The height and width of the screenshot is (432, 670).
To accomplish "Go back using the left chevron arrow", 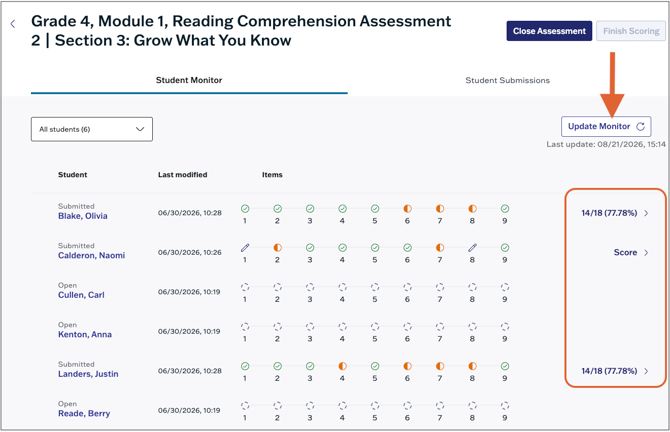I will pos(13,24).
